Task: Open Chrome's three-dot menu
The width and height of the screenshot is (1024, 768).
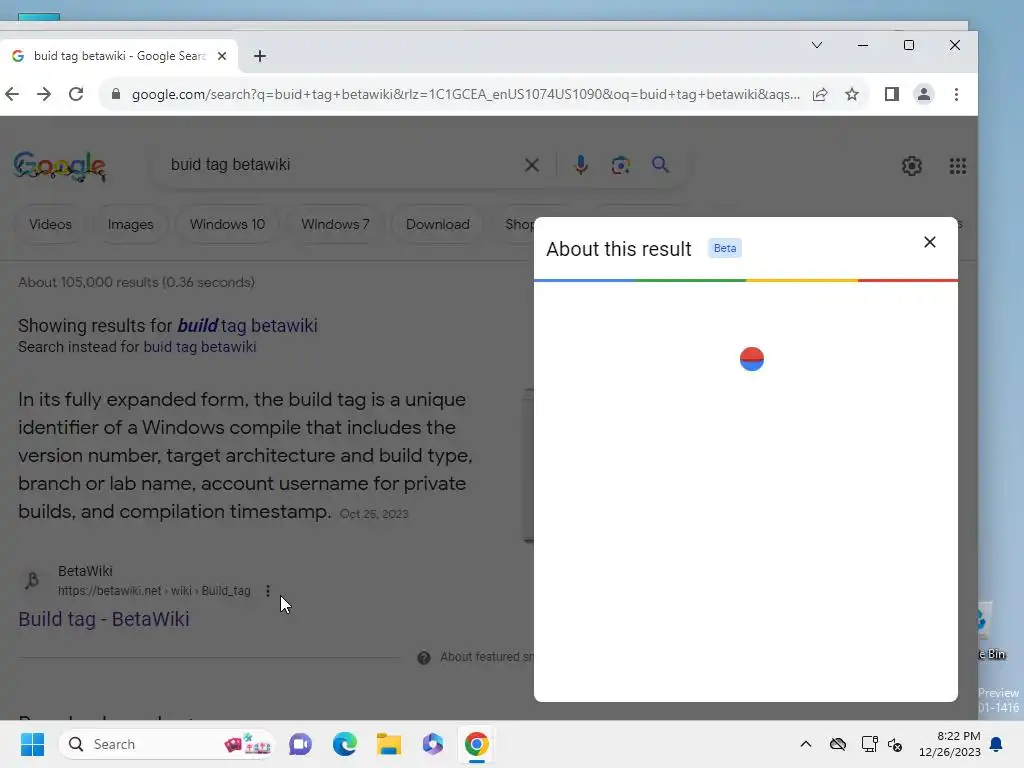Action: pyautogui.click(x=956, y=94)
